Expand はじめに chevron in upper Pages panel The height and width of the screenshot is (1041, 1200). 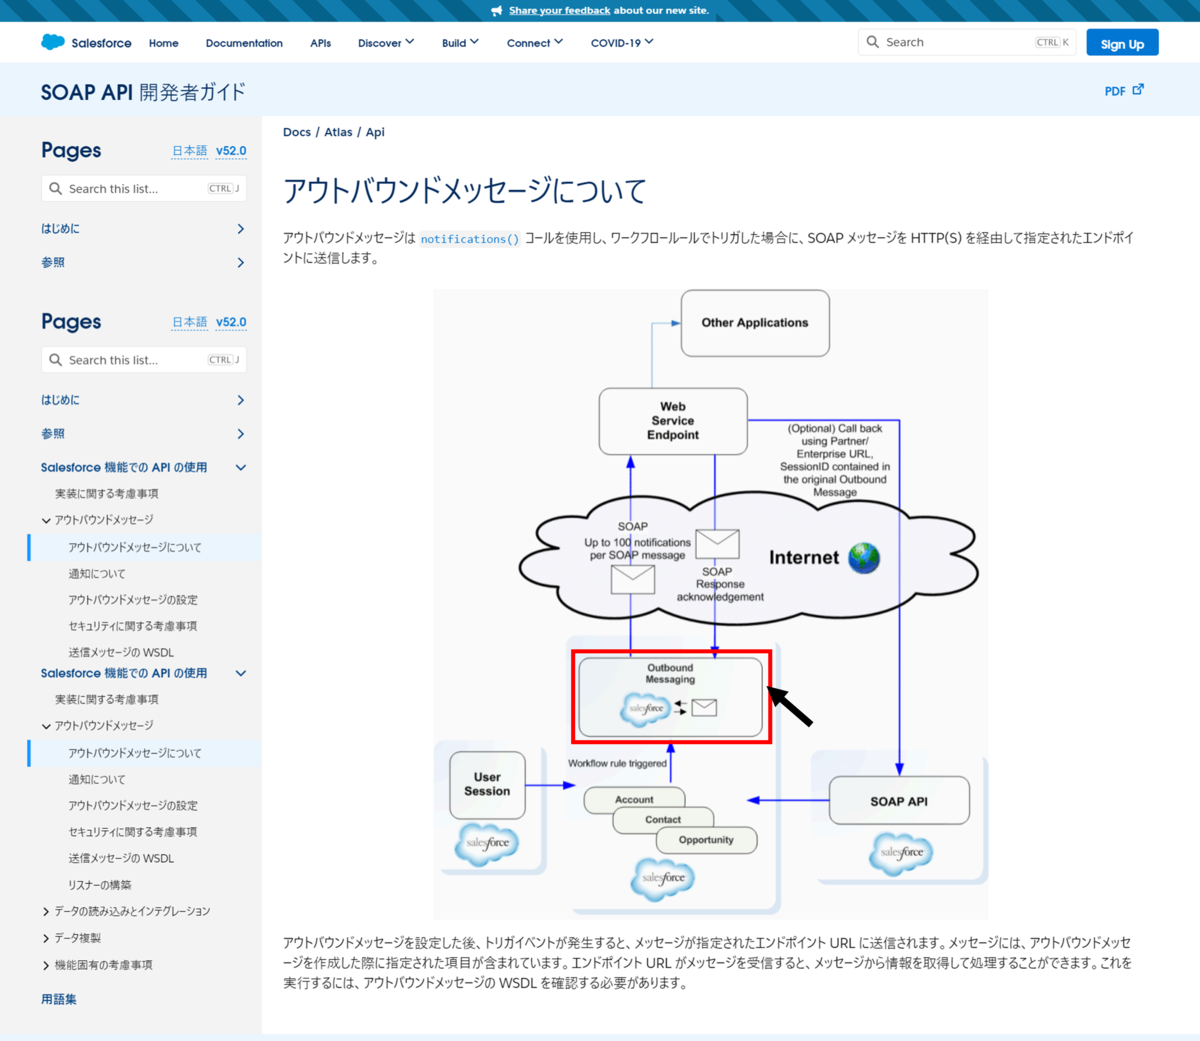[x=241, y=229]
